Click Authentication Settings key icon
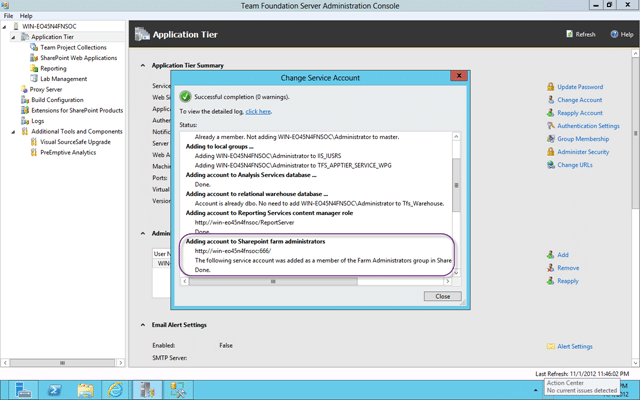640x400 pixels. (x=551, y=126)
